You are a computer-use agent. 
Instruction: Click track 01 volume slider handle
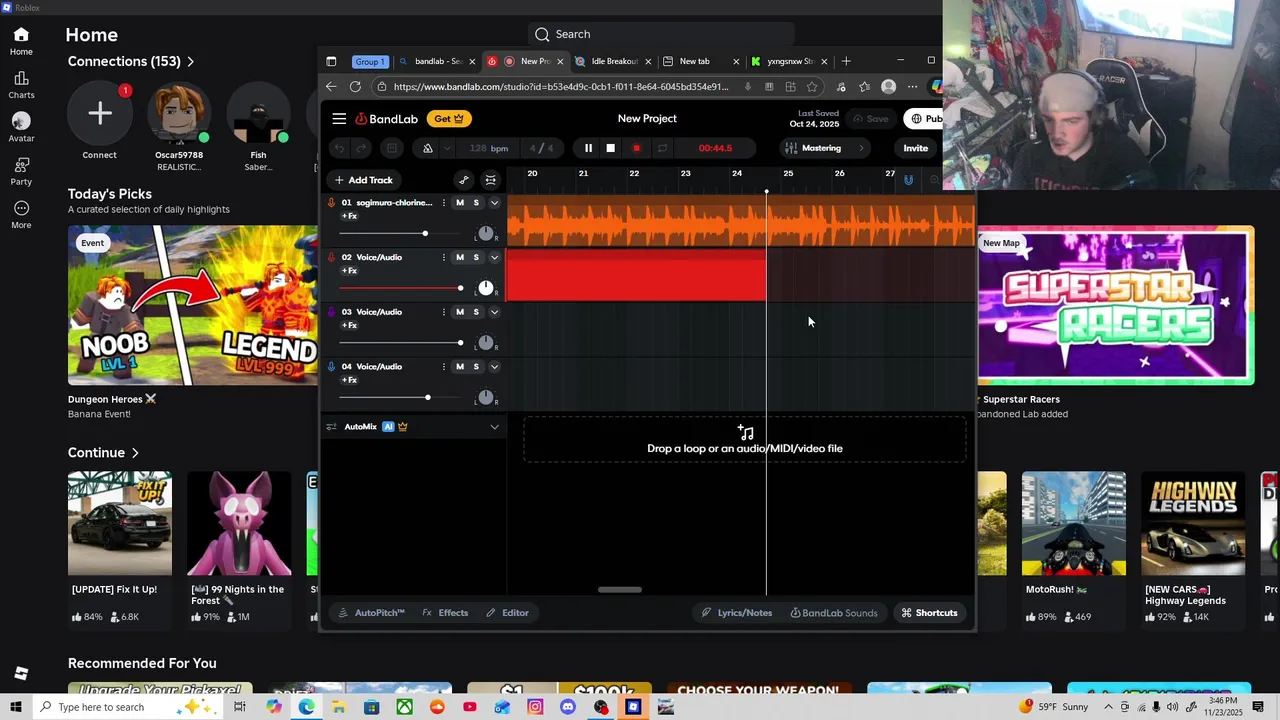coord(425,234)
